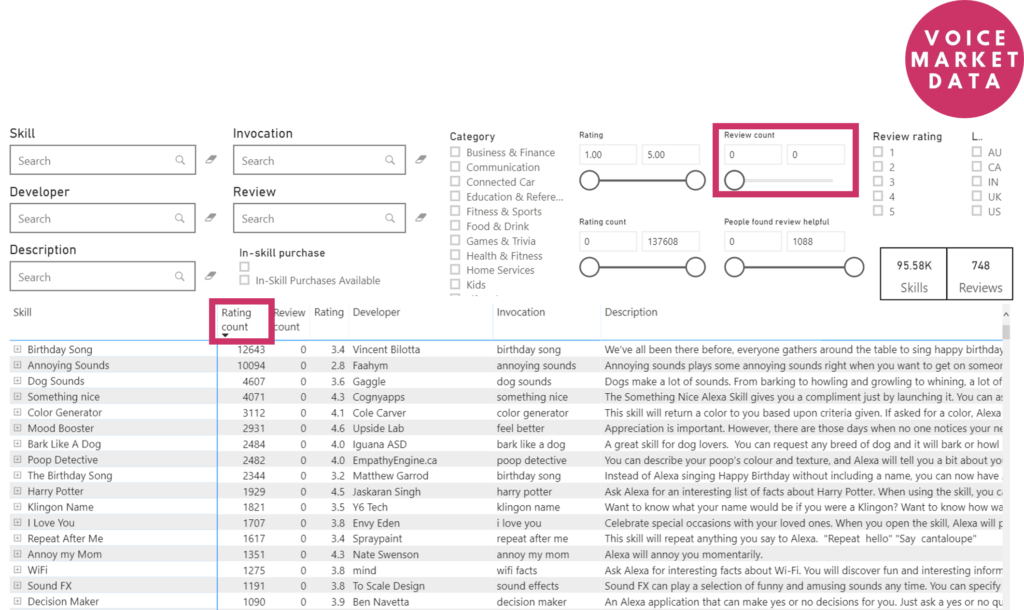Grab the Rating slider maximum handle
The image size is (1024, 610).
[696, 180]
